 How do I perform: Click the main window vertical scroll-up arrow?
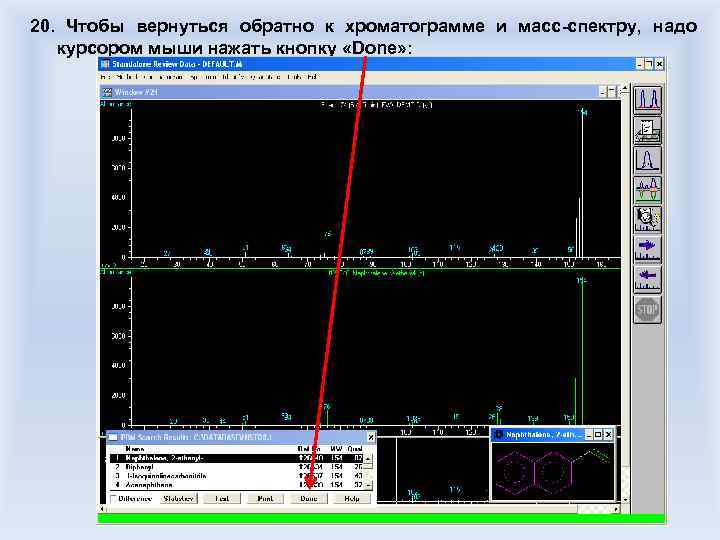(625, 88)
